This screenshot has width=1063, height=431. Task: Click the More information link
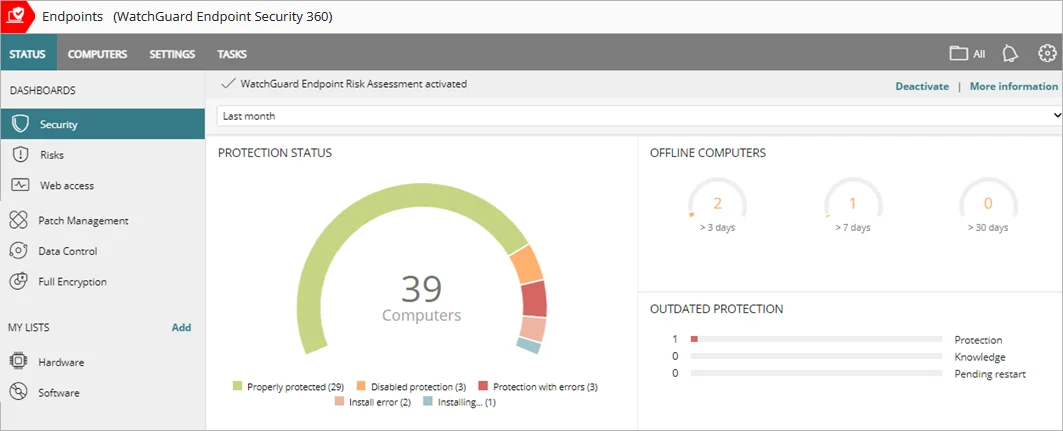pos(1014,86)
